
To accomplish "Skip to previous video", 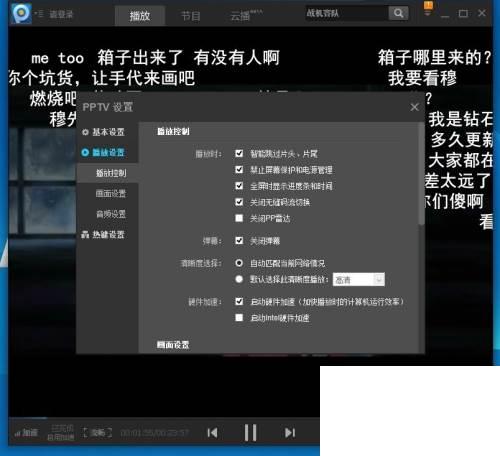I will pyautogui.click(x=212, y=433).
